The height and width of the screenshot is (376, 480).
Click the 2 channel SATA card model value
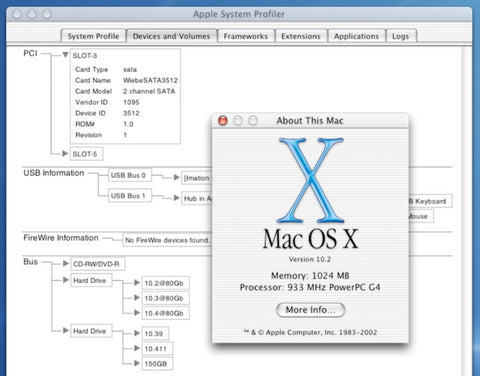149,91
